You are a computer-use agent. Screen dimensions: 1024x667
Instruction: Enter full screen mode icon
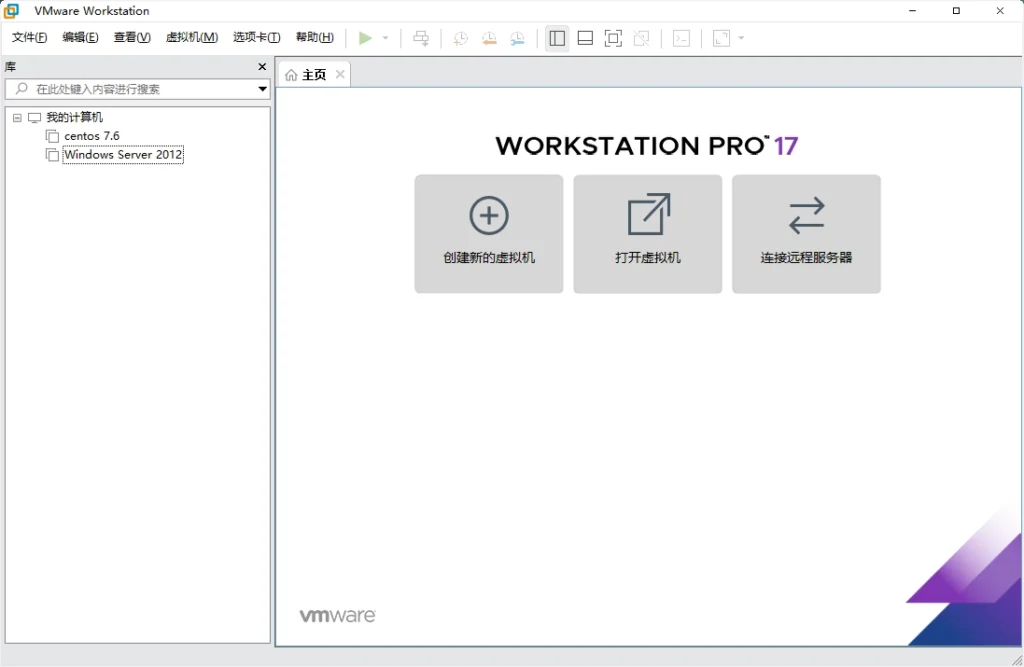click(x=613, y=38)
